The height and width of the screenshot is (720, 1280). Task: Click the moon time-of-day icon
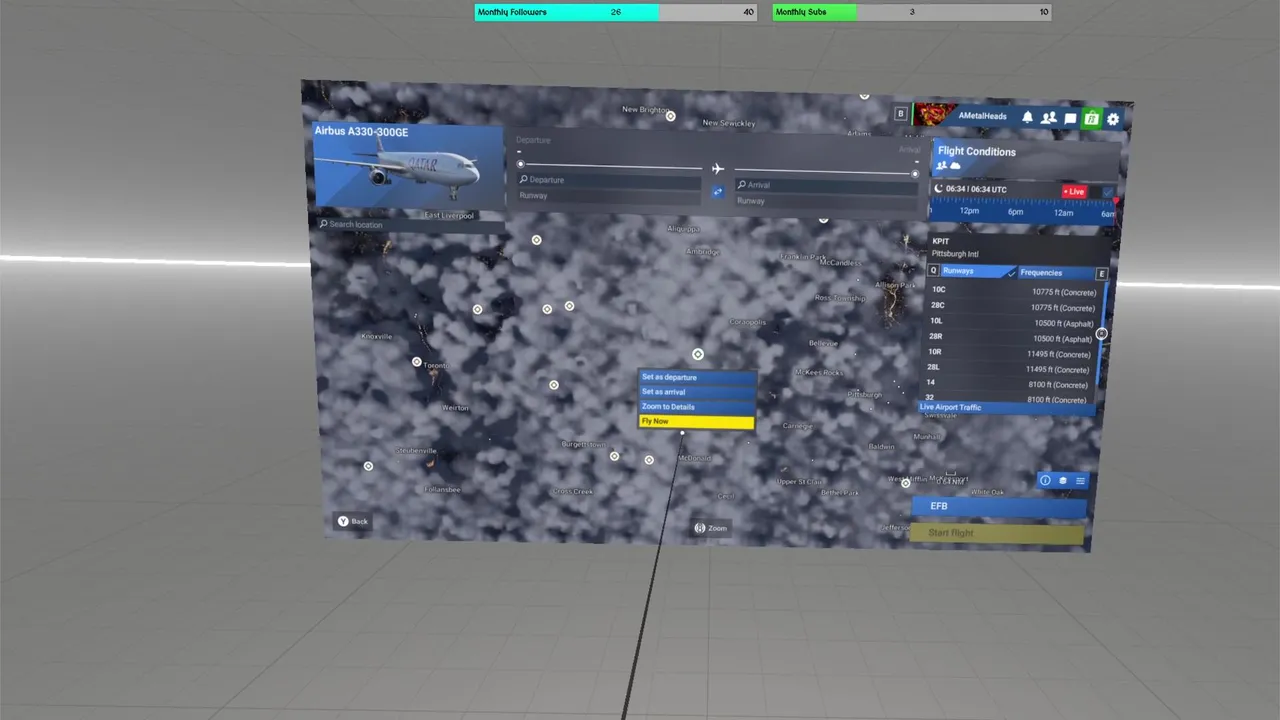point(938,188)
